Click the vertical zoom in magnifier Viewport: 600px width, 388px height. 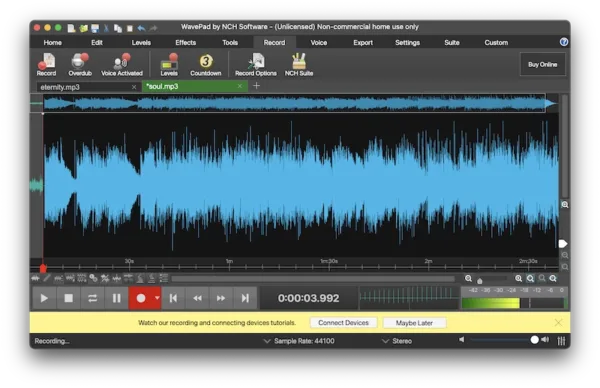coord(565,205)
